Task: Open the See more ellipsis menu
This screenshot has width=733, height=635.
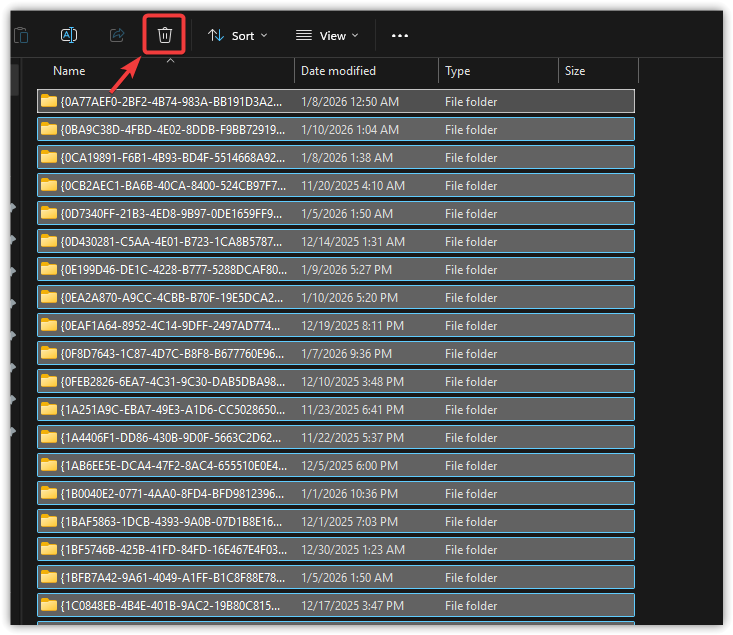Action: click(x=400, y=36)
